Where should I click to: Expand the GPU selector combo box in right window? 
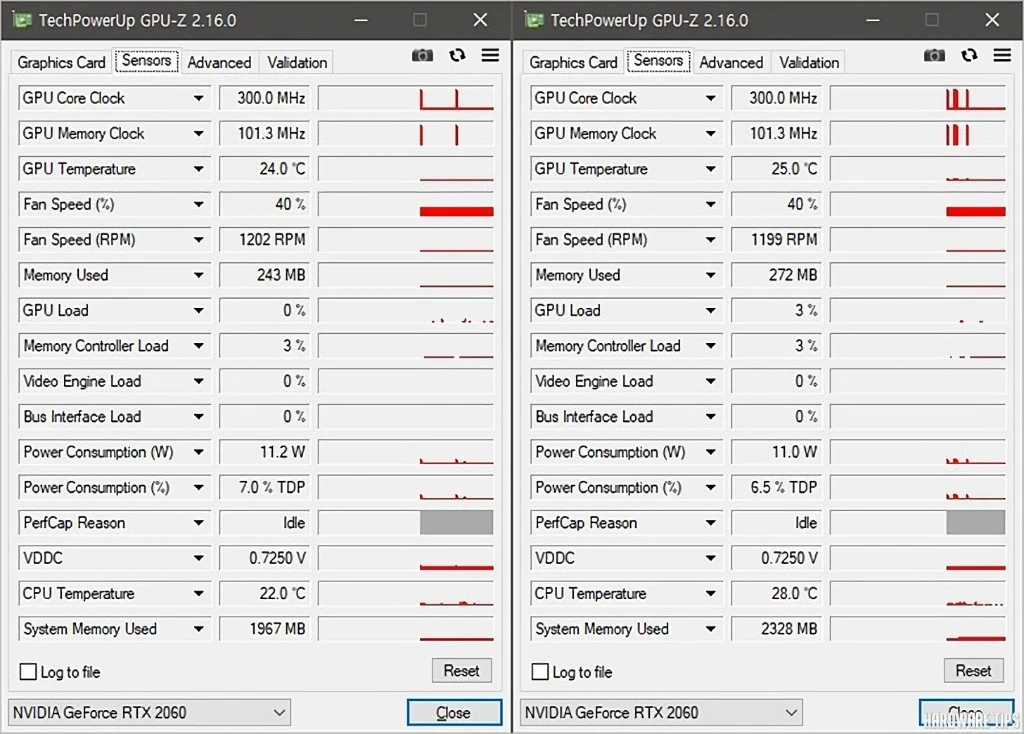tap(662, 712)
